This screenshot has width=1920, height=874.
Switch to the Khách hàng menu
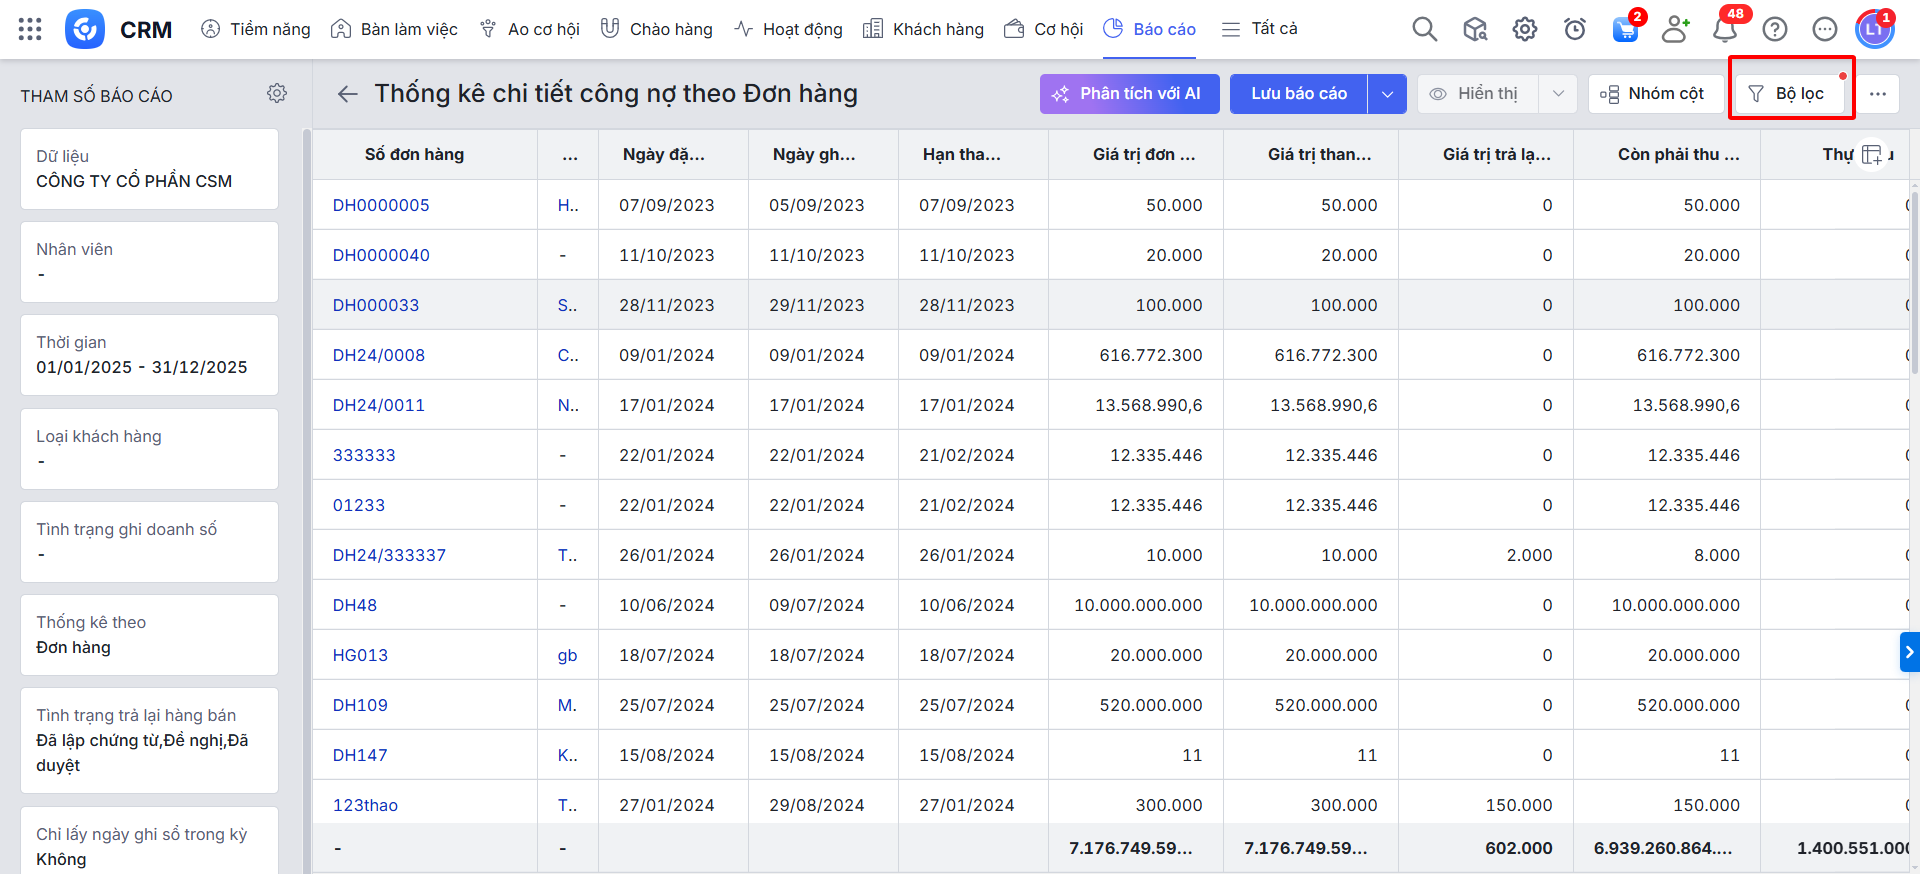tap(923, 29)
